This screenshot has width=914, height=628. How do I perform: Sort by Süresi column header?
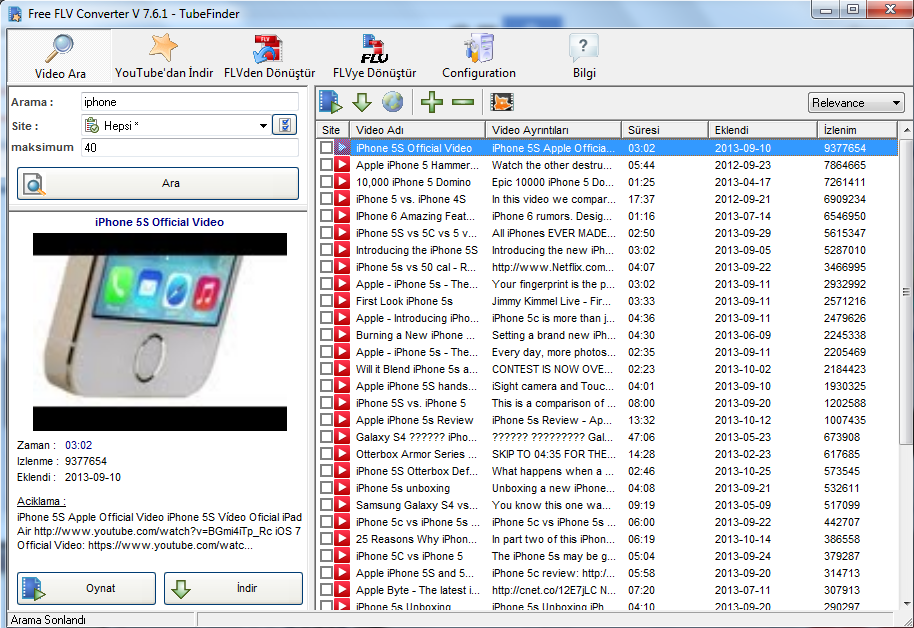[x=665, y=130]
